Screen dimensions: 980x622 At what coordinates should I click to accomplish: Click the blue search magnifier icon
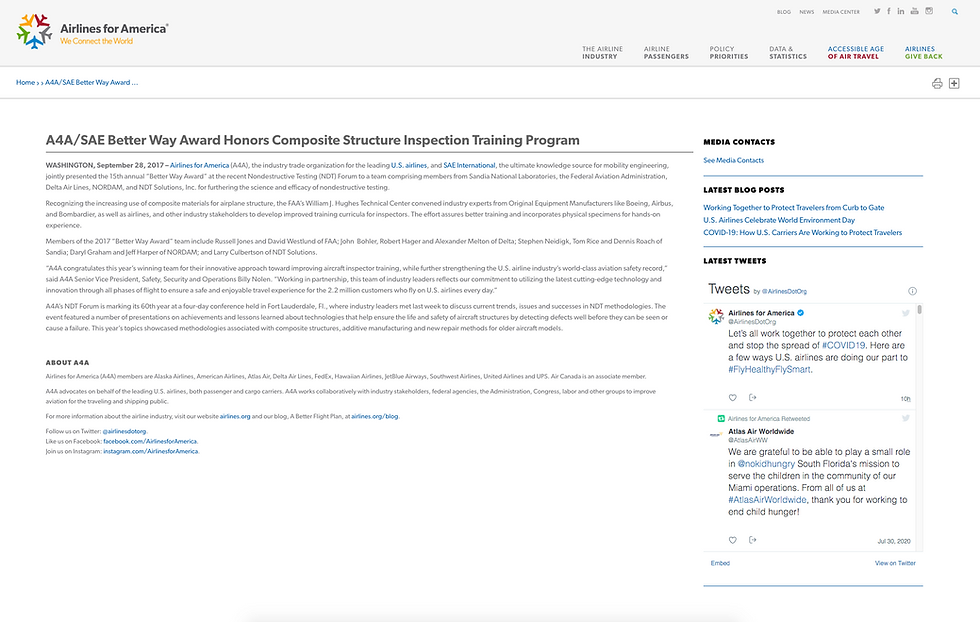954,11
